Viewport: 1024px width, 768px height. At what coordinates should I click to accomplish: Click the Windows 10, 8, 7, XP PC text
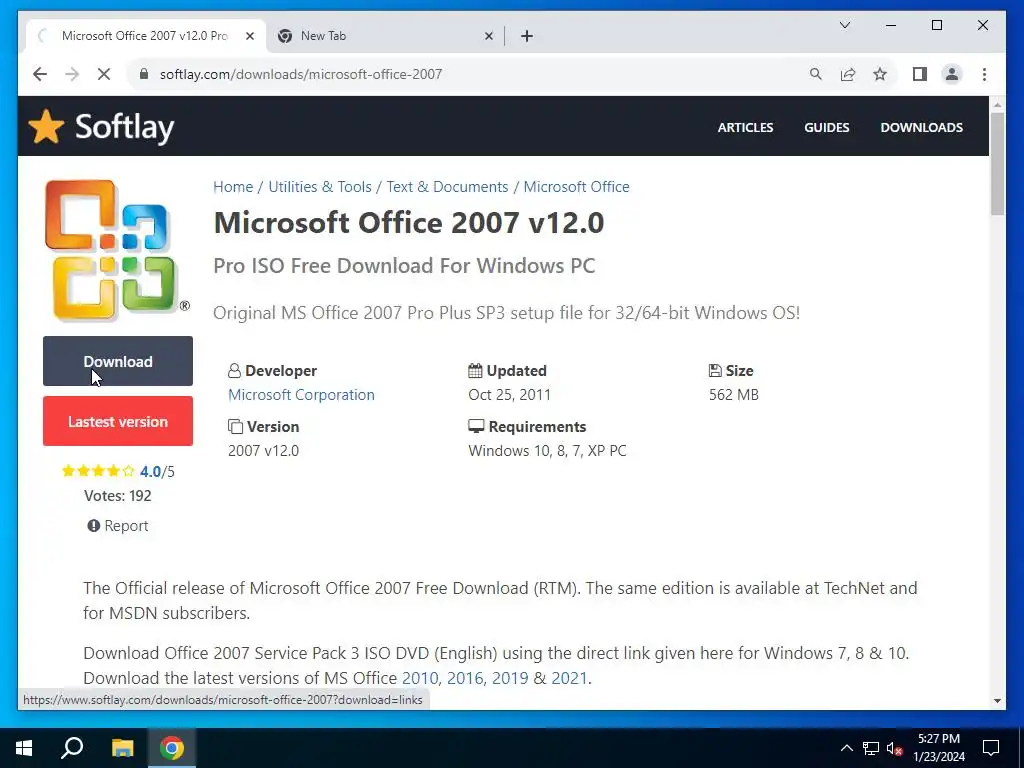coord(547,451)
